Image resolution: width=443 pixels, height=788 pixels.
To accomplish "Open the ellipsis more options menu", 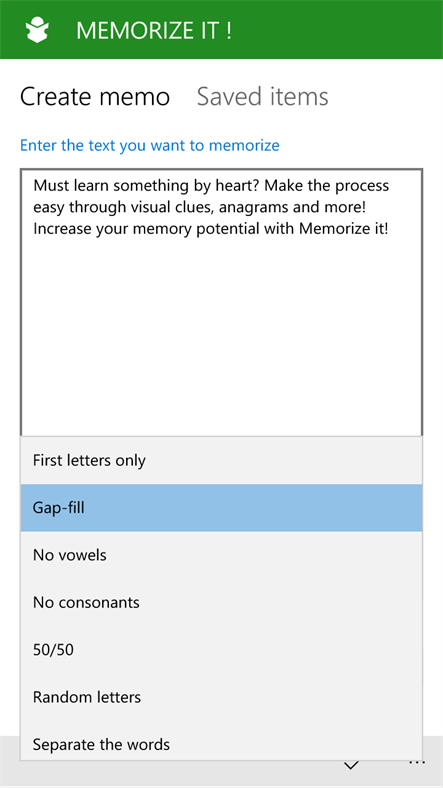I will point(417,763).
